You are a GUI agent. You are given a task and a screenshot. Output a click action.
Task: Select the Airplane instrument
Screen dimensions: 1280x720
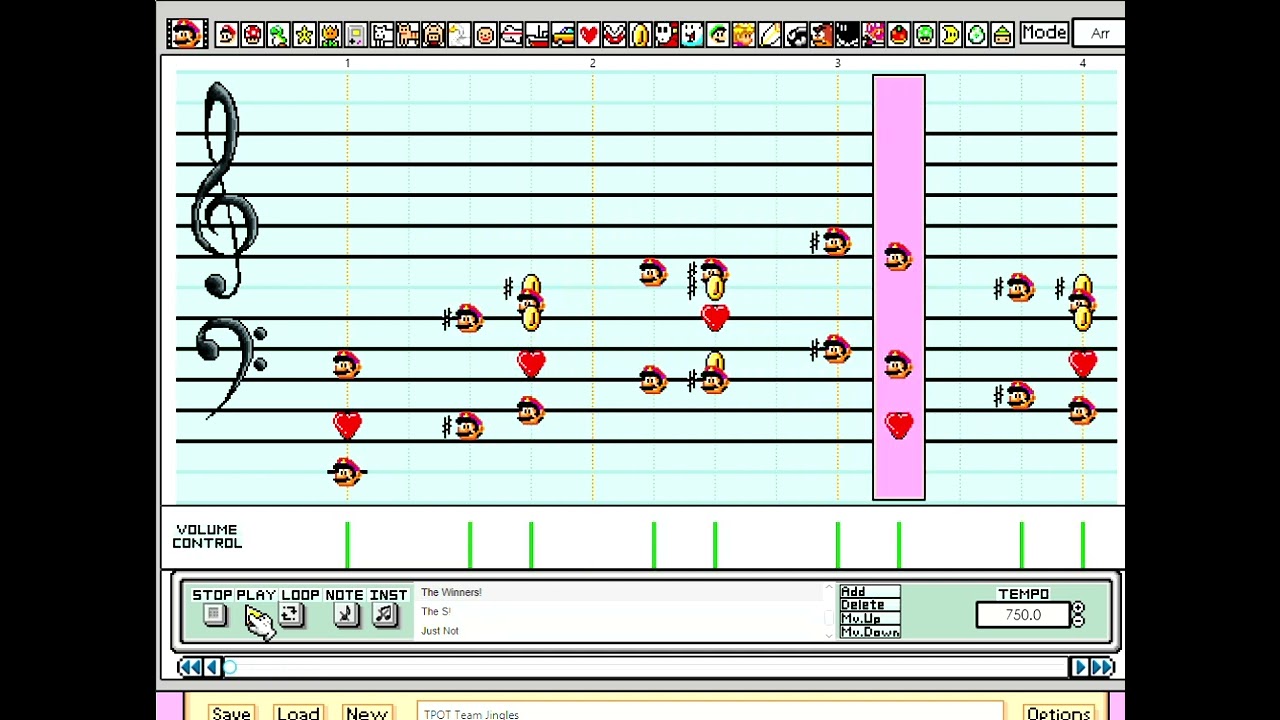(511, 35)
